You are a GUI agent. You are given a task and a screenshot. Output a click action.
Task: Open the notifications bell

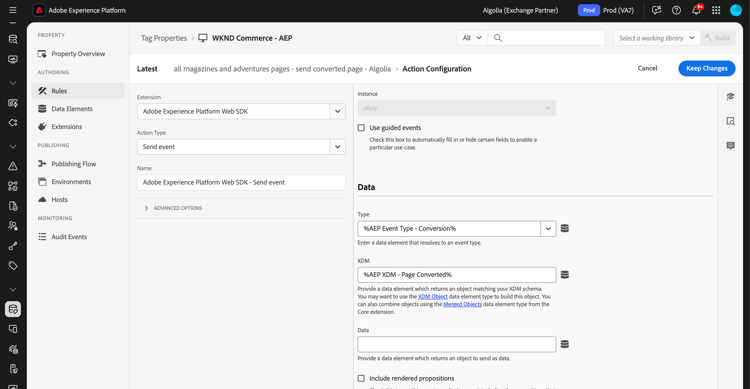pyautogui.click(x=696, y=10)
